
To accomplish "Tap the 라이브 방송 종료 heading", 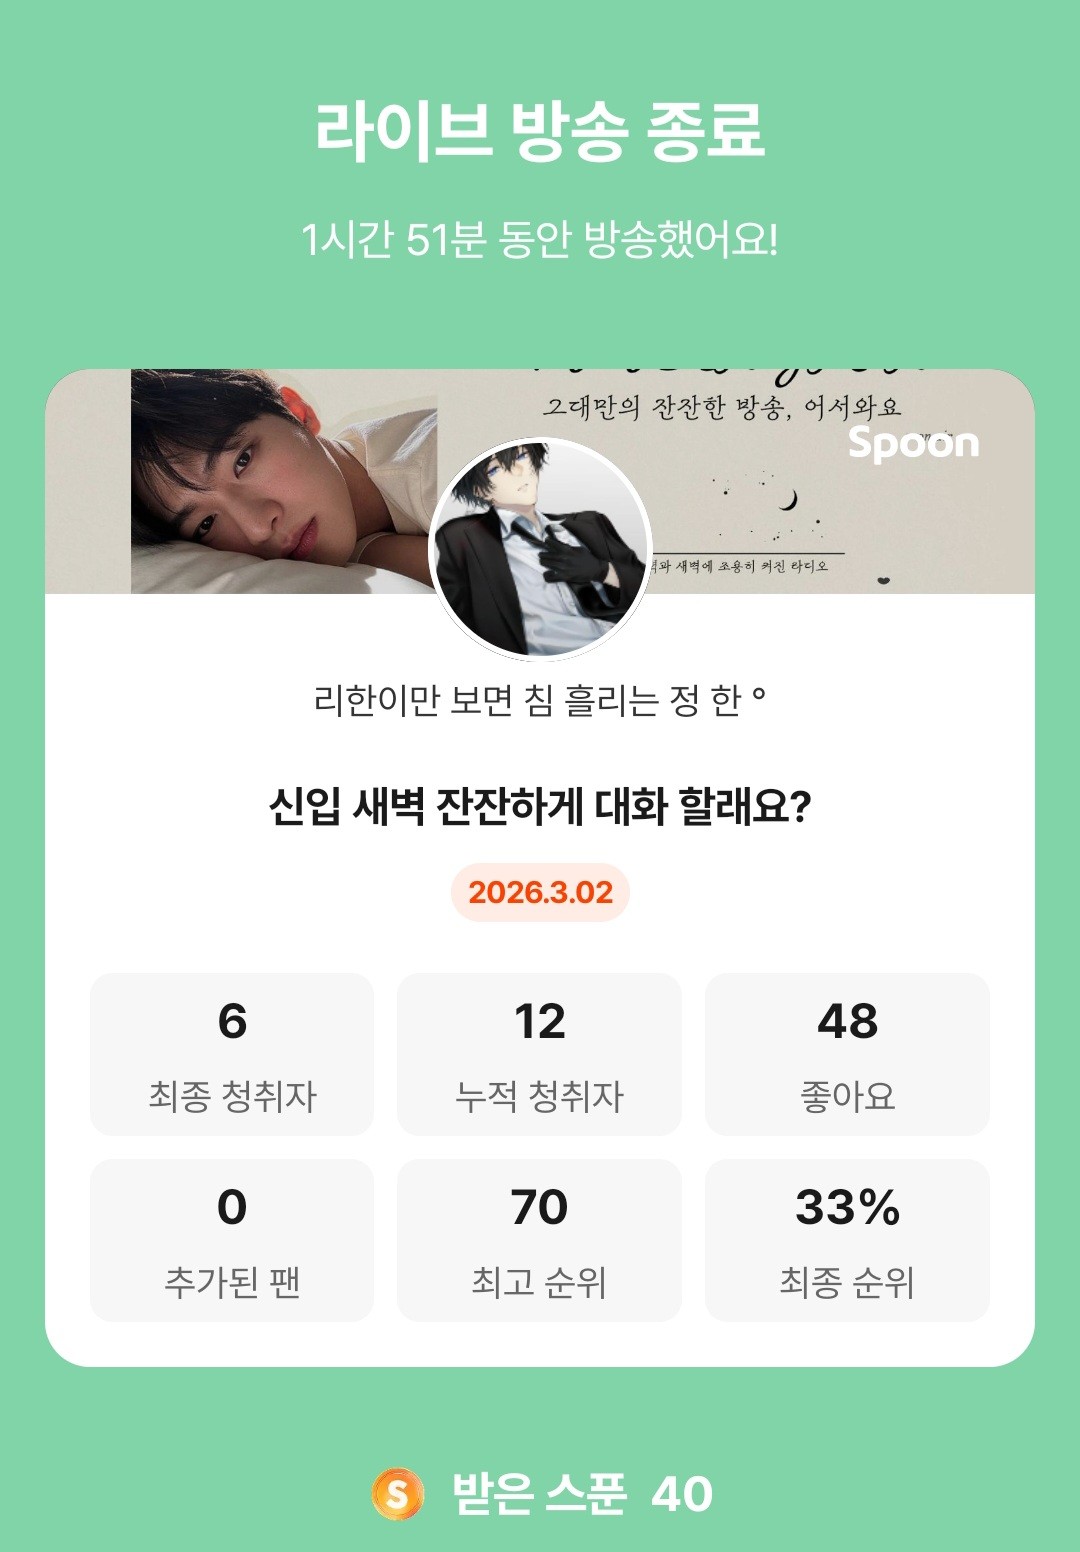I will [540, 130].
